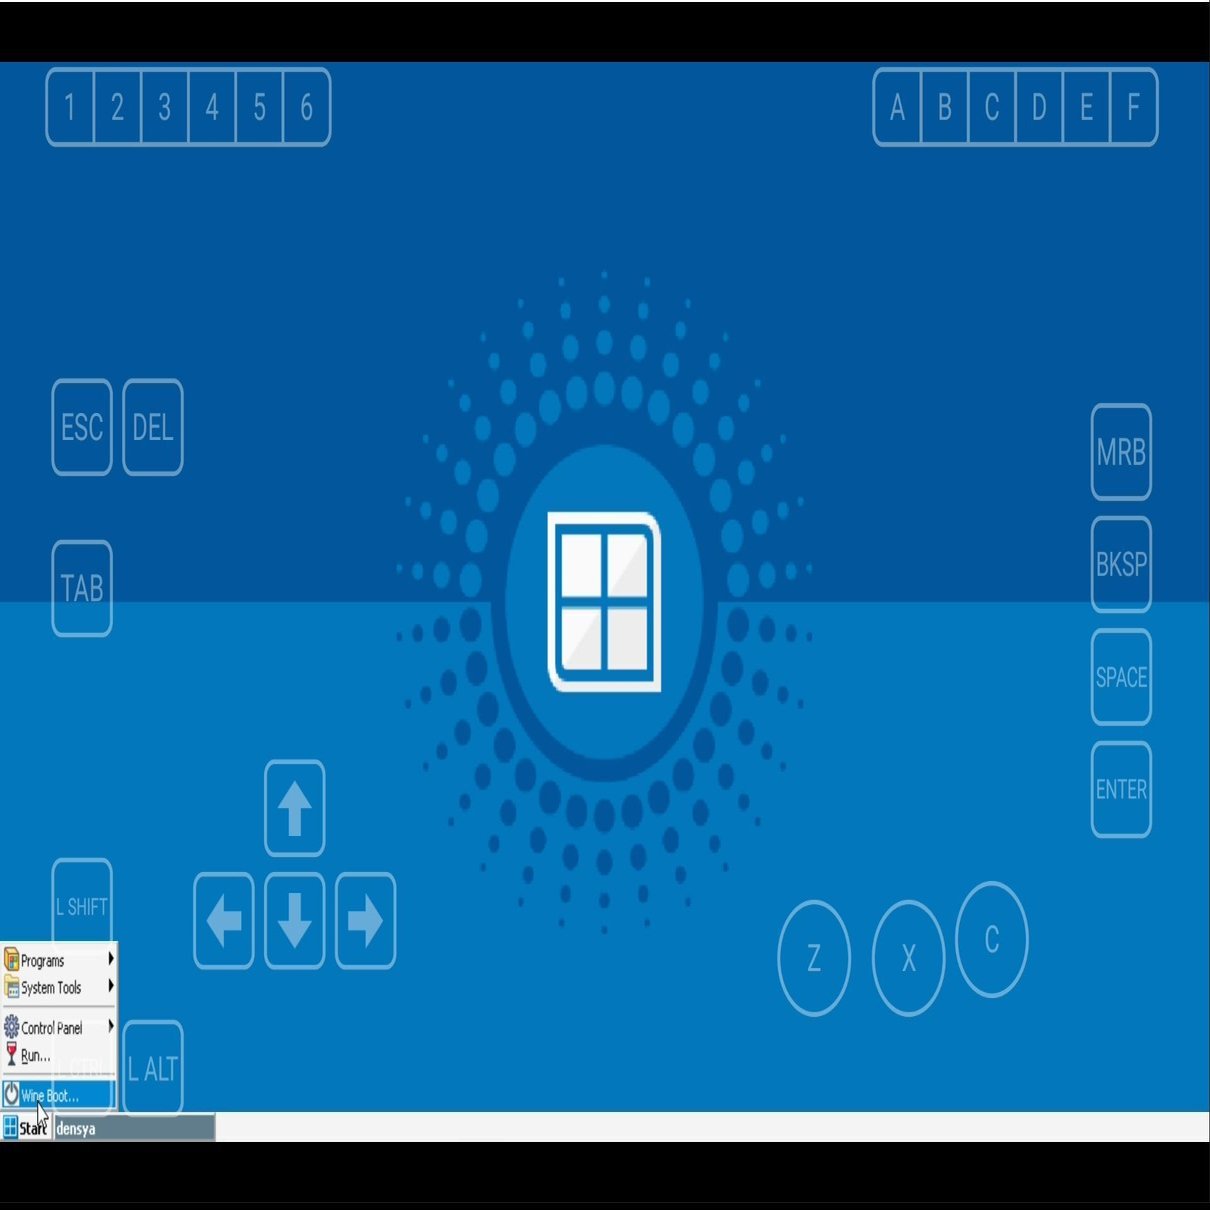Screen dimensions: 1210x1210
Task: Tap the up arrow overlay key
Action: (294, 808)
